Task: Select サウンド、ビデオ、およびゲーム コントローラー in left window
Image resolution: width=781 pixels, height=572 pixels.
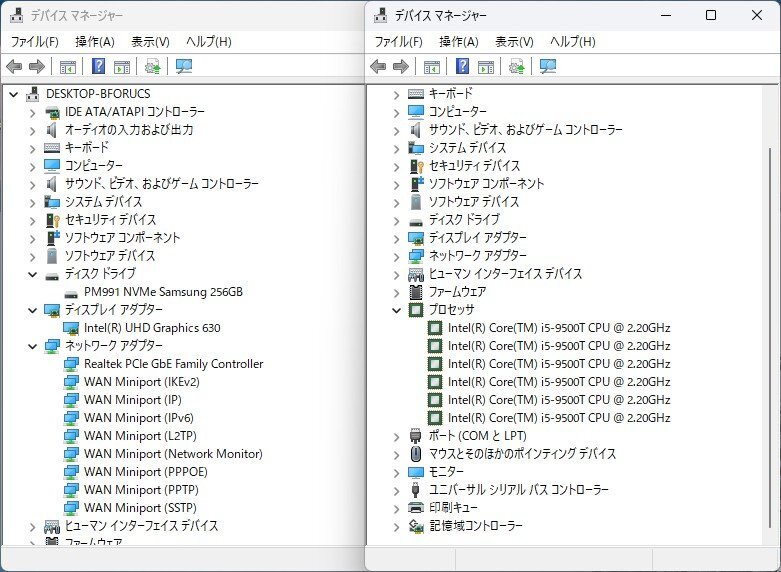Action: click(x=162, y=184)
